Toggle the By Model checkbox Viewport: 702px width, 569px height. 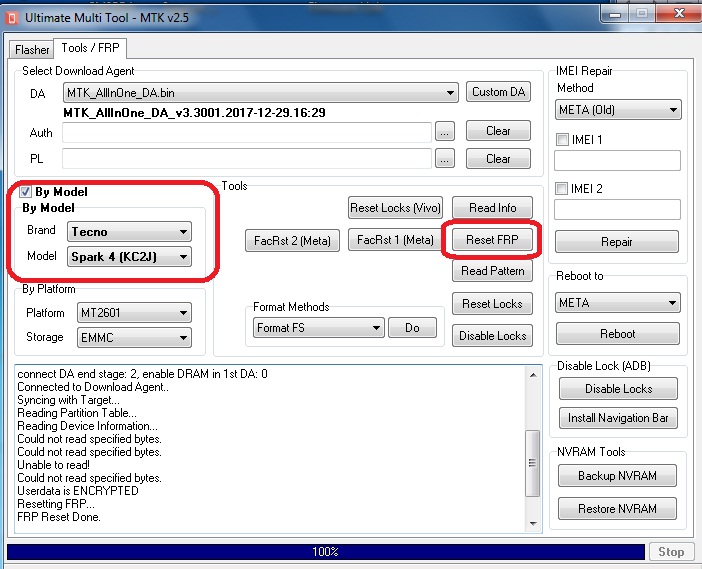[26, 192]
